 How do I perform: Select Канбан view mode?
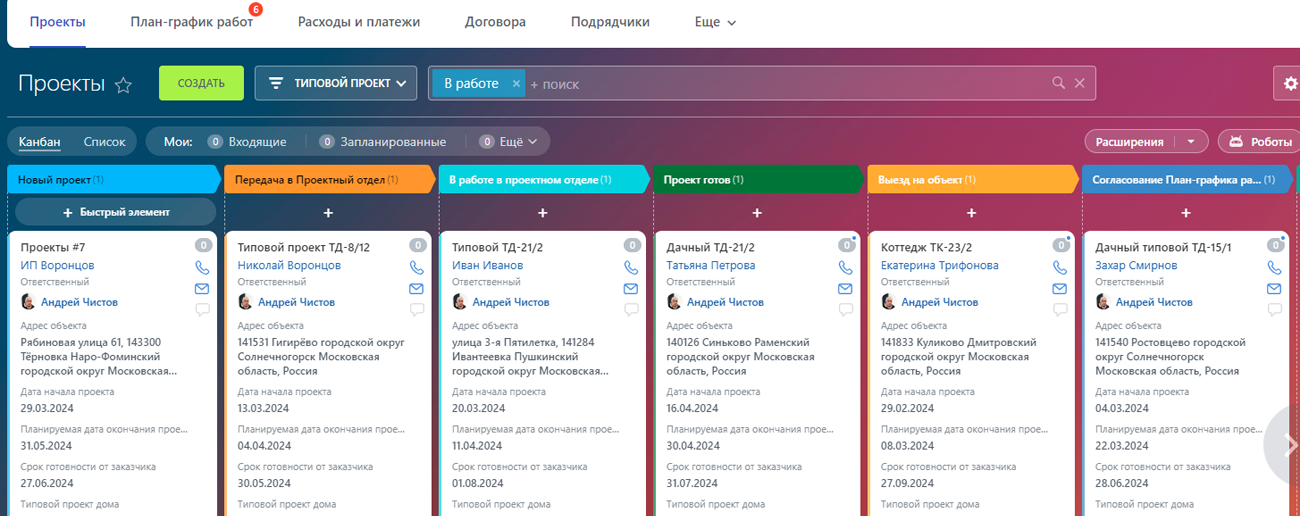pos(39,142)
